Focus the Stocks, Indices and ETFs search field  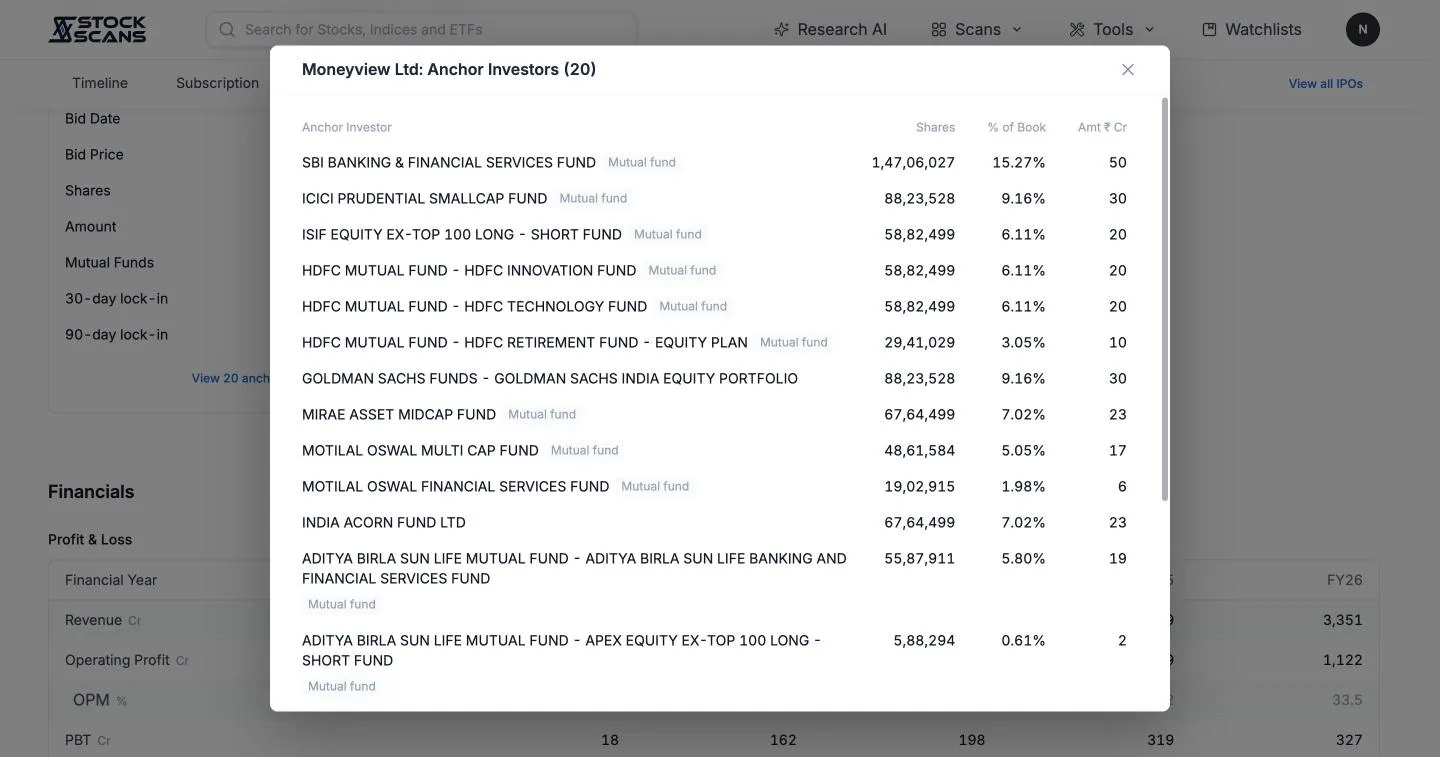(x=421, y=30)
